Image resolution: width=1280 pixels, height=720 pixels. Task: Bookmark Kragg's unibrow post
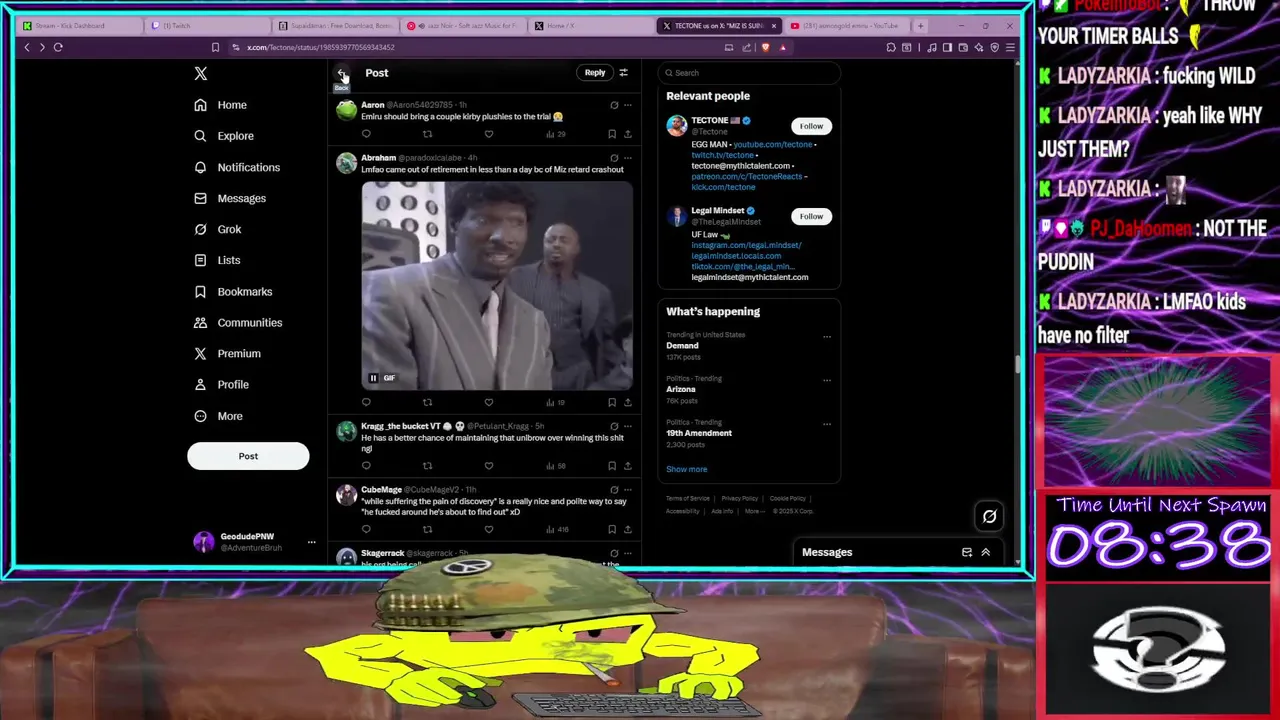[x=612, y=466]
